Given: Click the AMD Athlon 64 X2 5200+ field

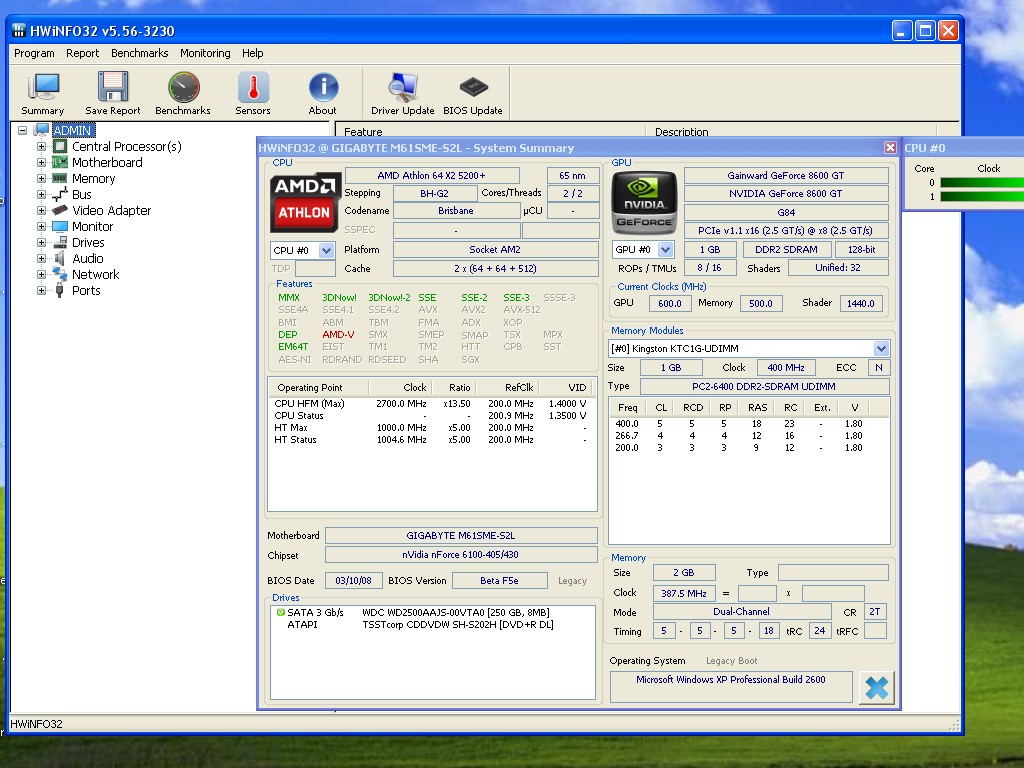Looking at the screenshot, I should tap(432, 175).
